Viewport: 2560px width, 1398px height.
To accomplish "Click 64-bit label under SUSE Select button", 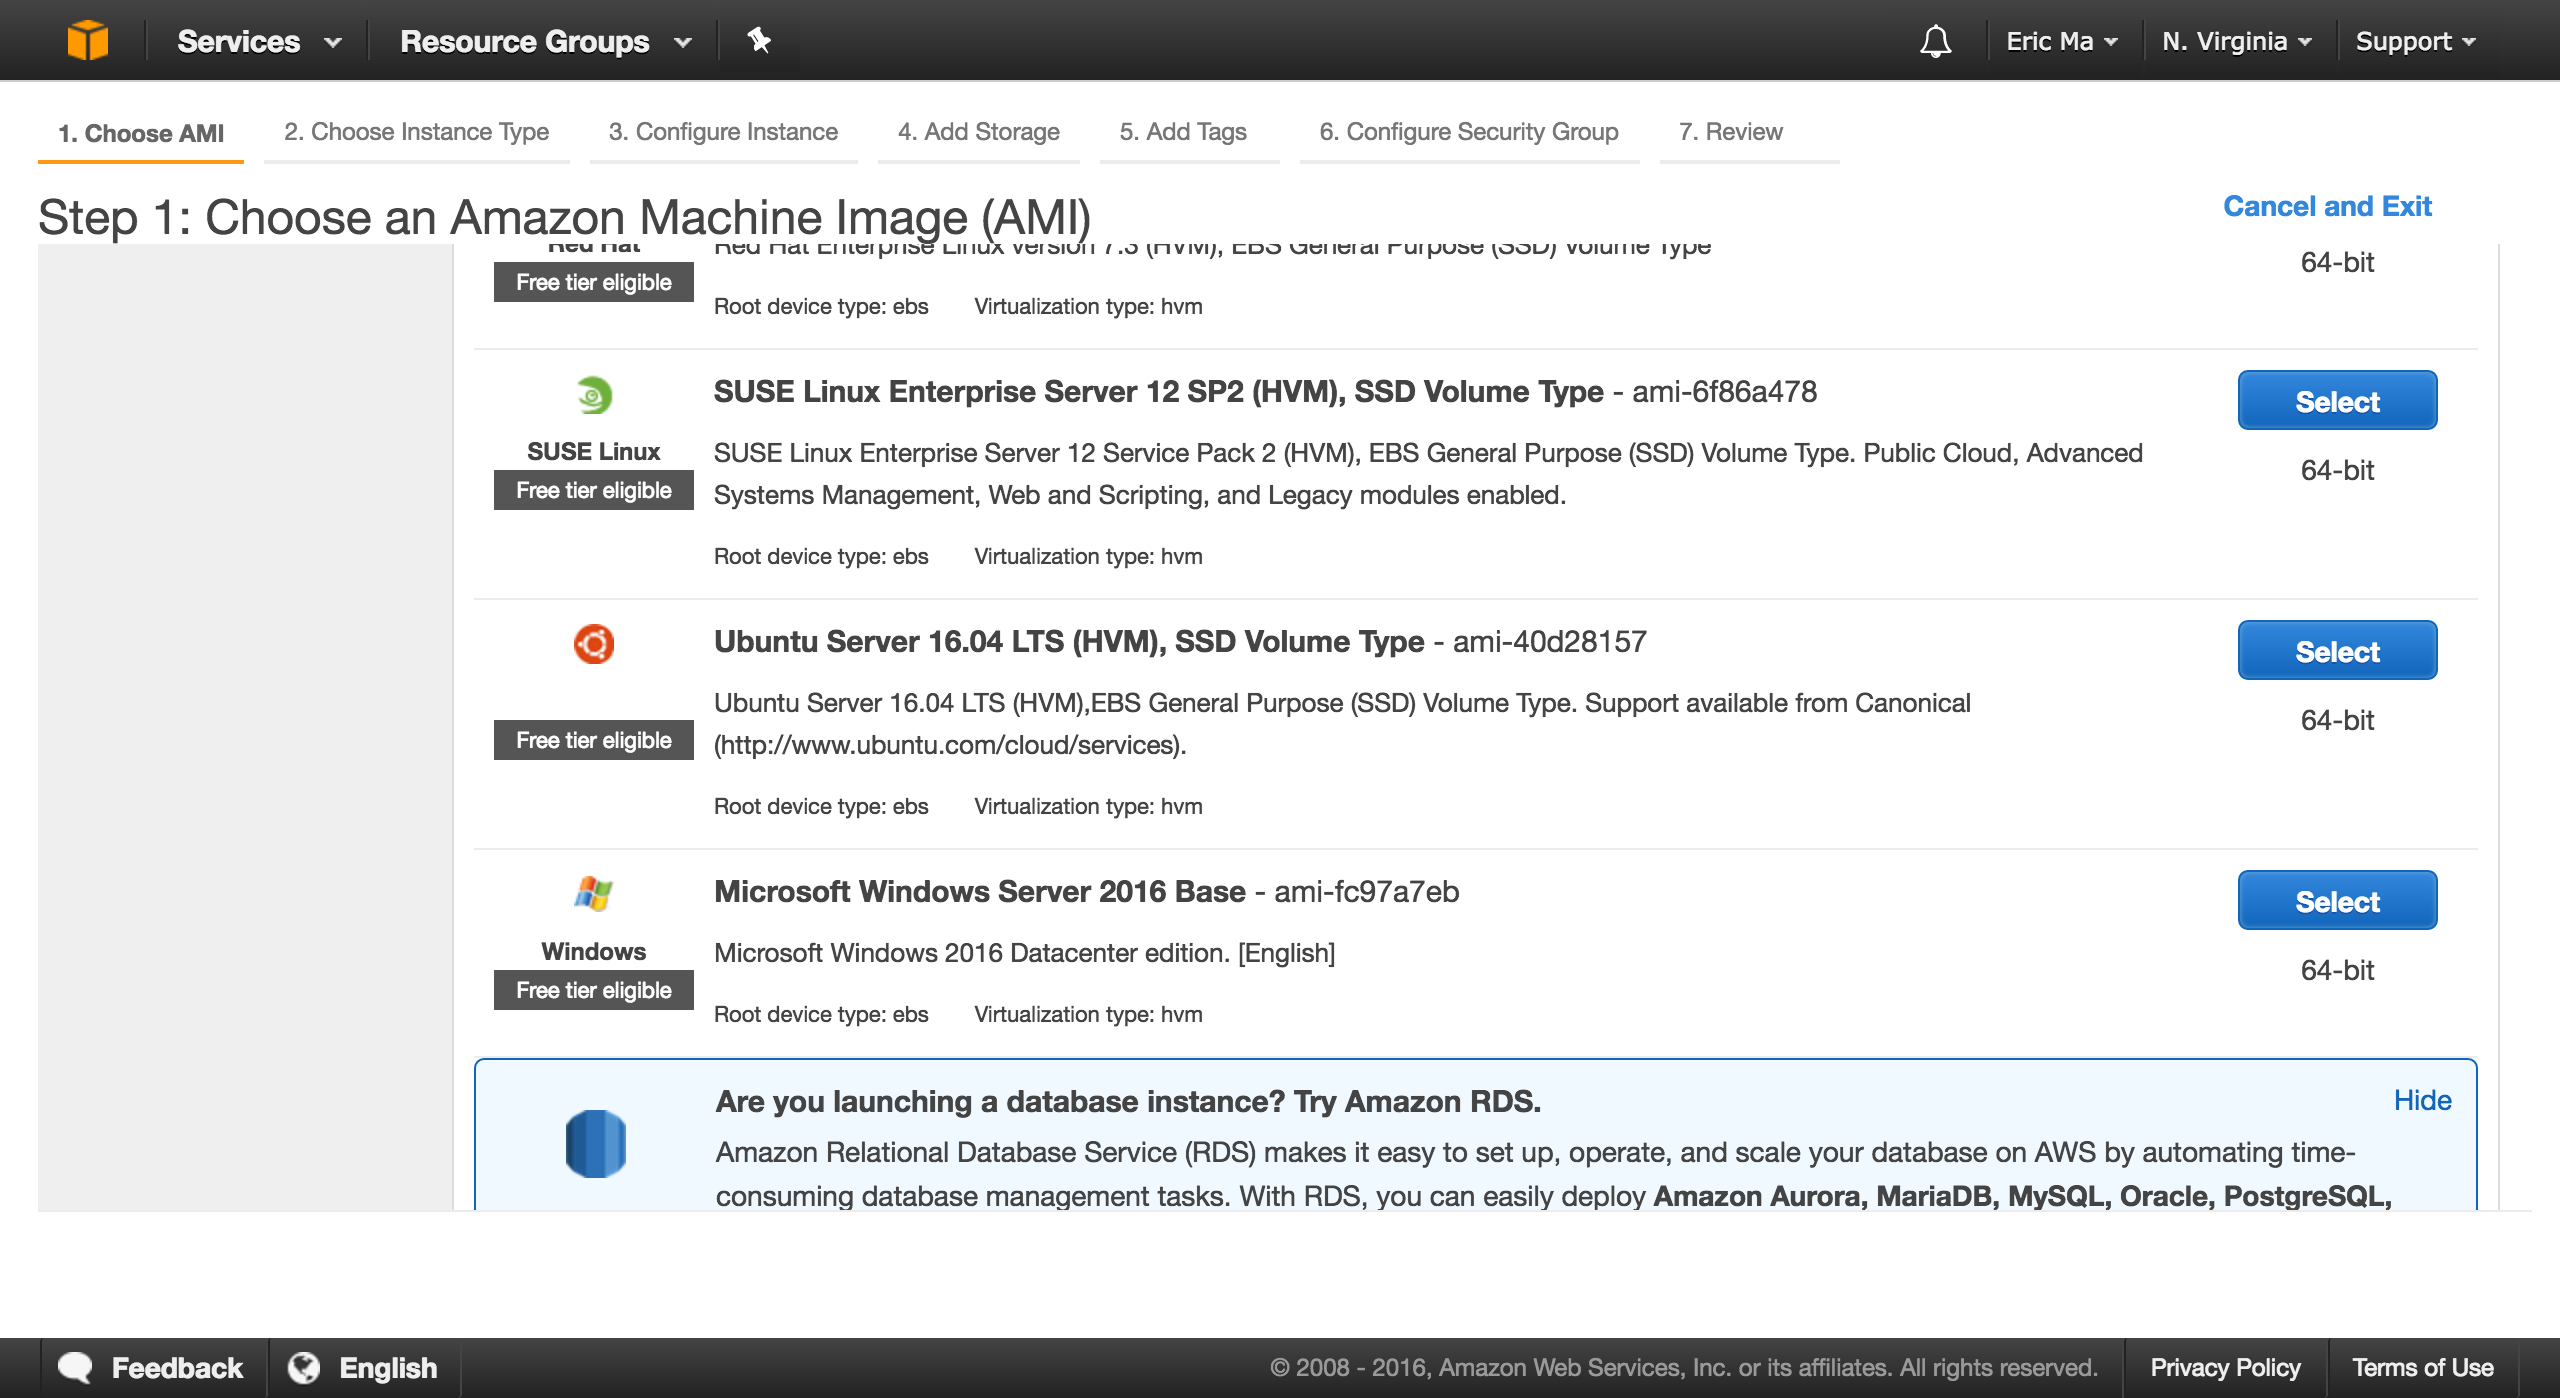I will click(2337, 470).
